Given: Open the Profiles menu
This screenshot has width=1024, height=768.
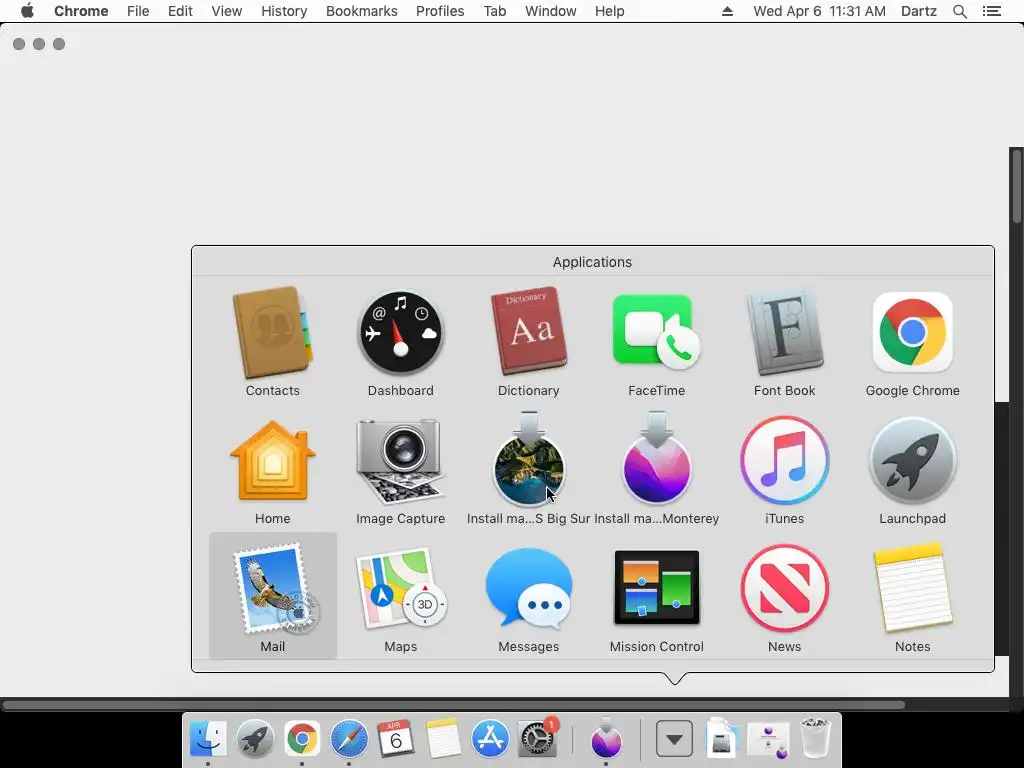Looking at the screenshot, I should pos(440,11).
